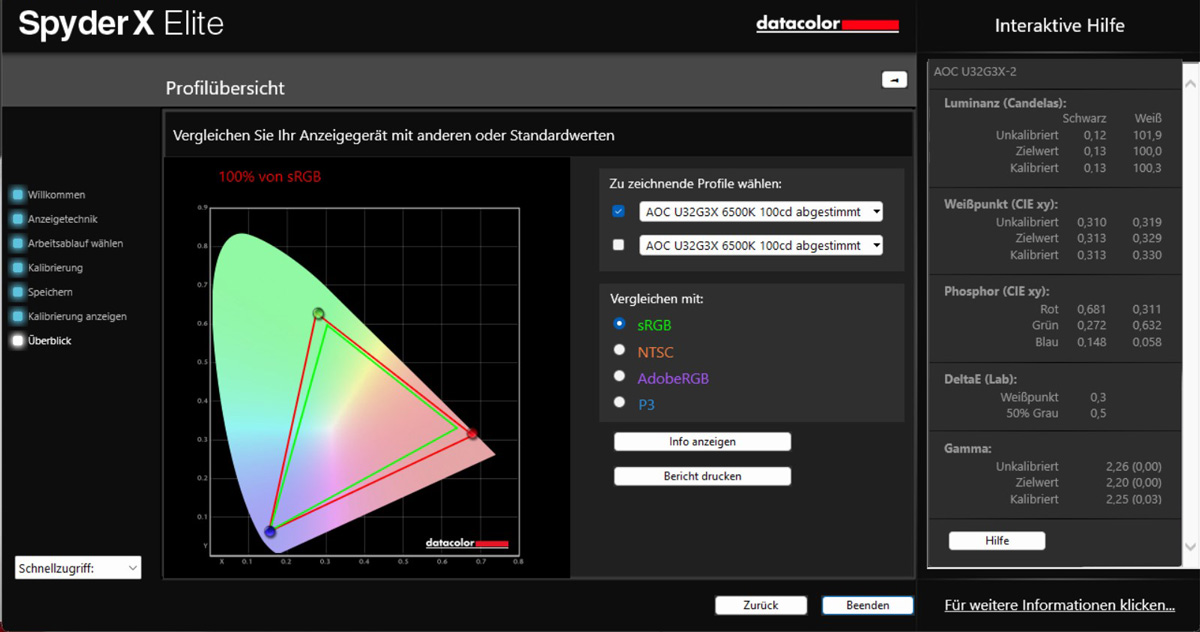The width and height of the screenshot is (1200, 632).
Task: Click the 'Phosphor (CIE xy):' section heading
Action: coord(996,291)
